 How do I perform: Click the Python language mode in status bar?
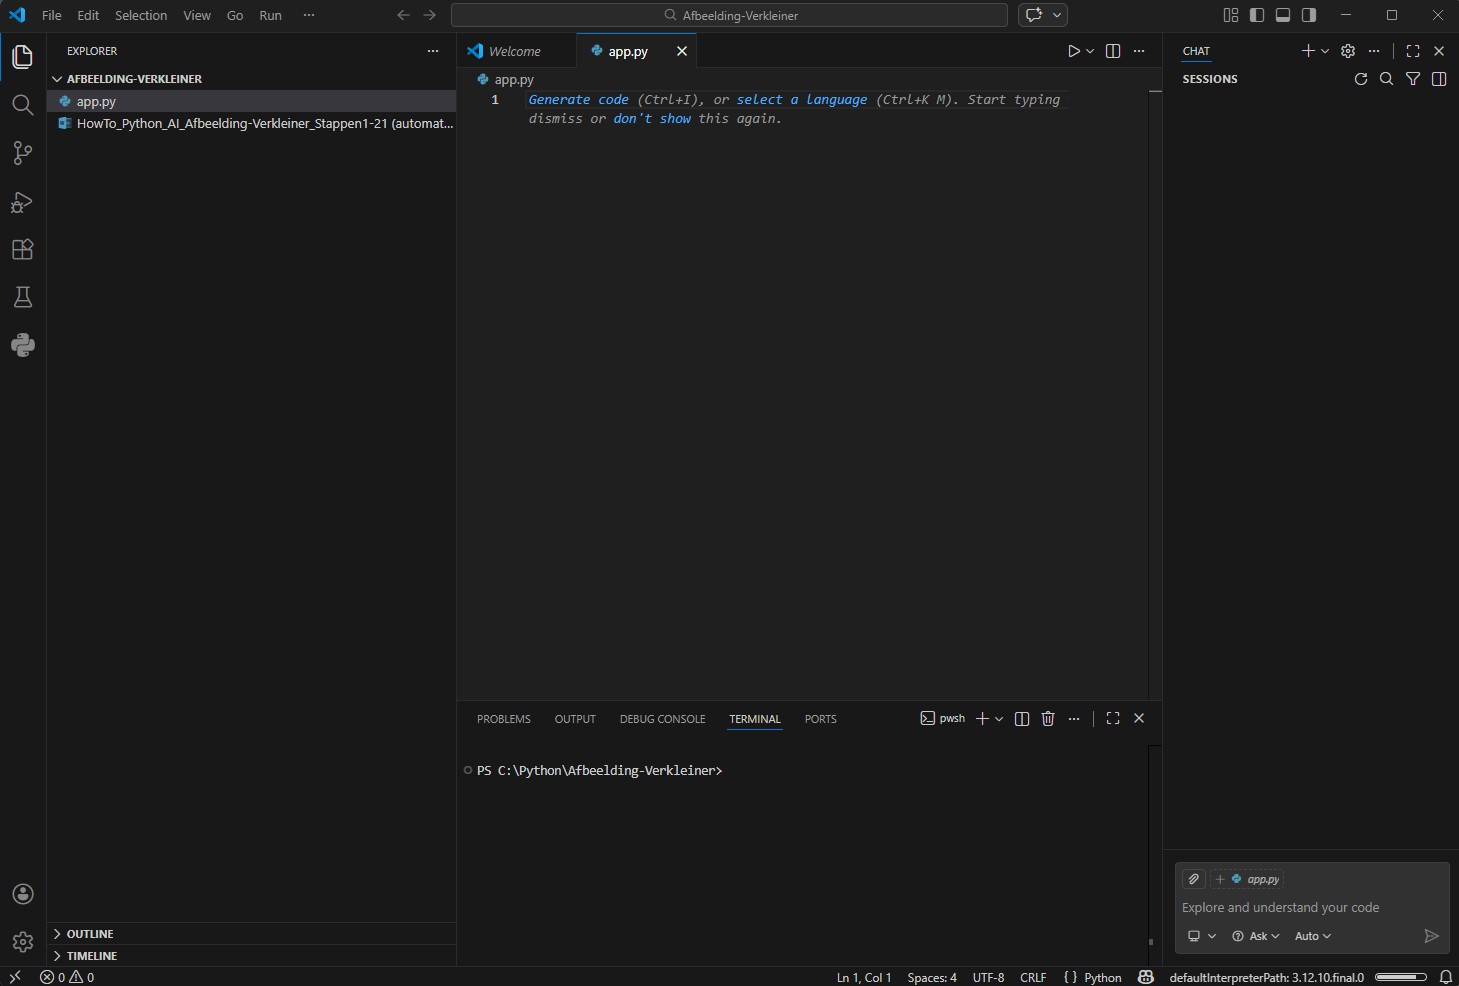click(x=1103, y=977)
